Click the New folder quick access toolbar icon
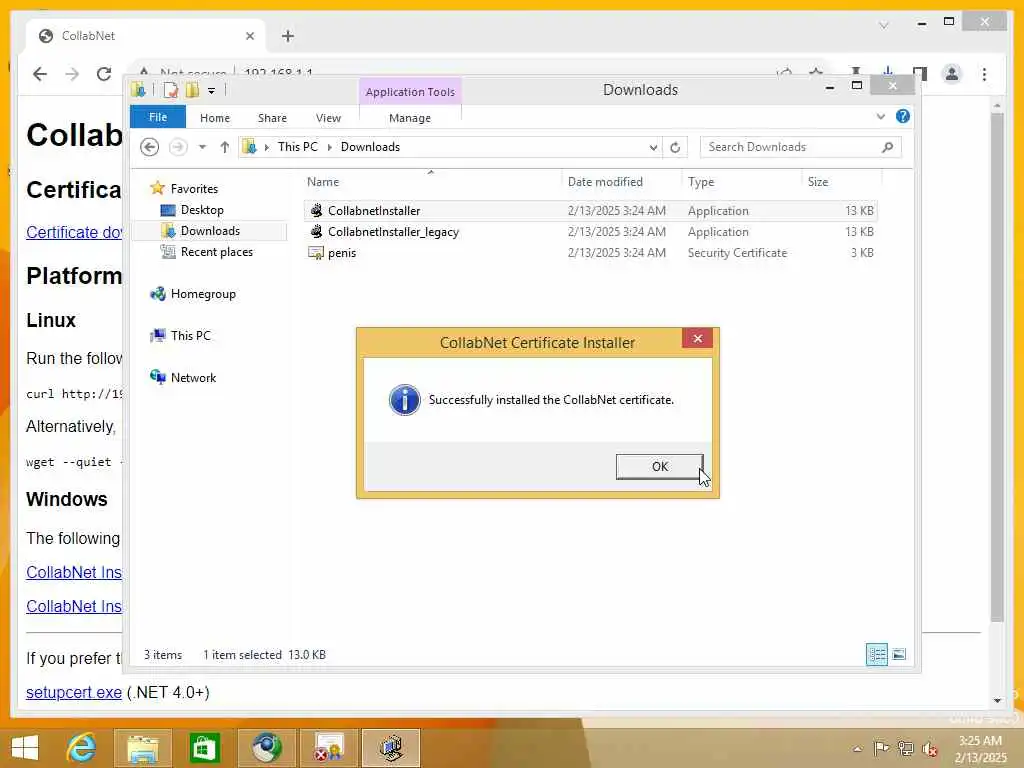This screenshot has width=1024, height=768. pos(193,90)
